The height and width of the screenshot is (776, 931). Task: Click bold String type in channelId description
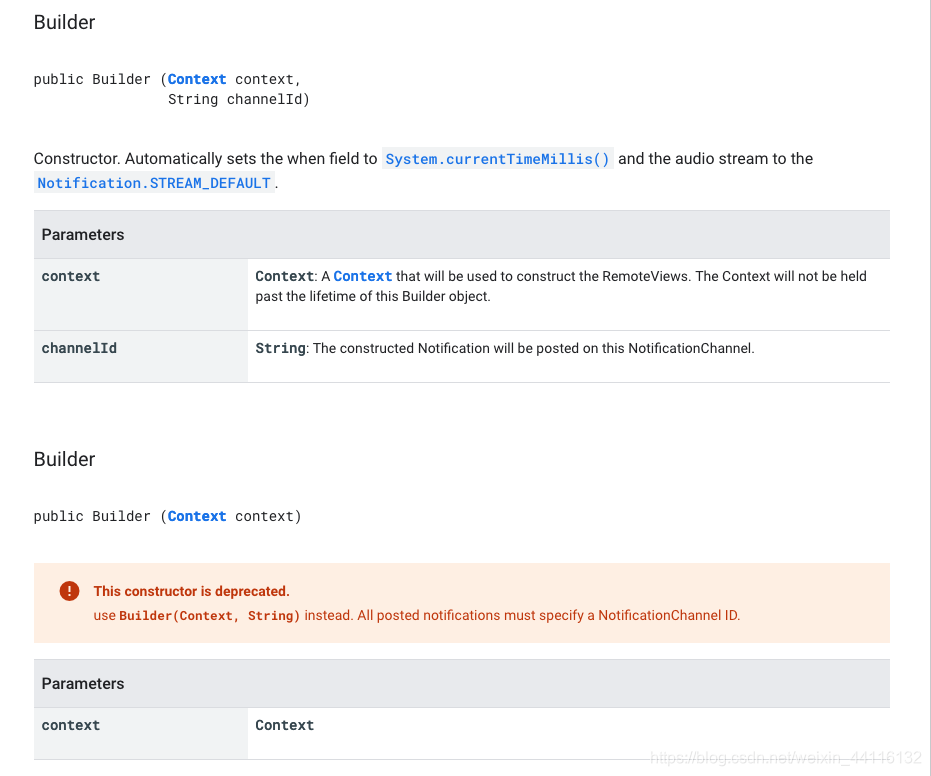pyautogui.click(x=280, y=348)
